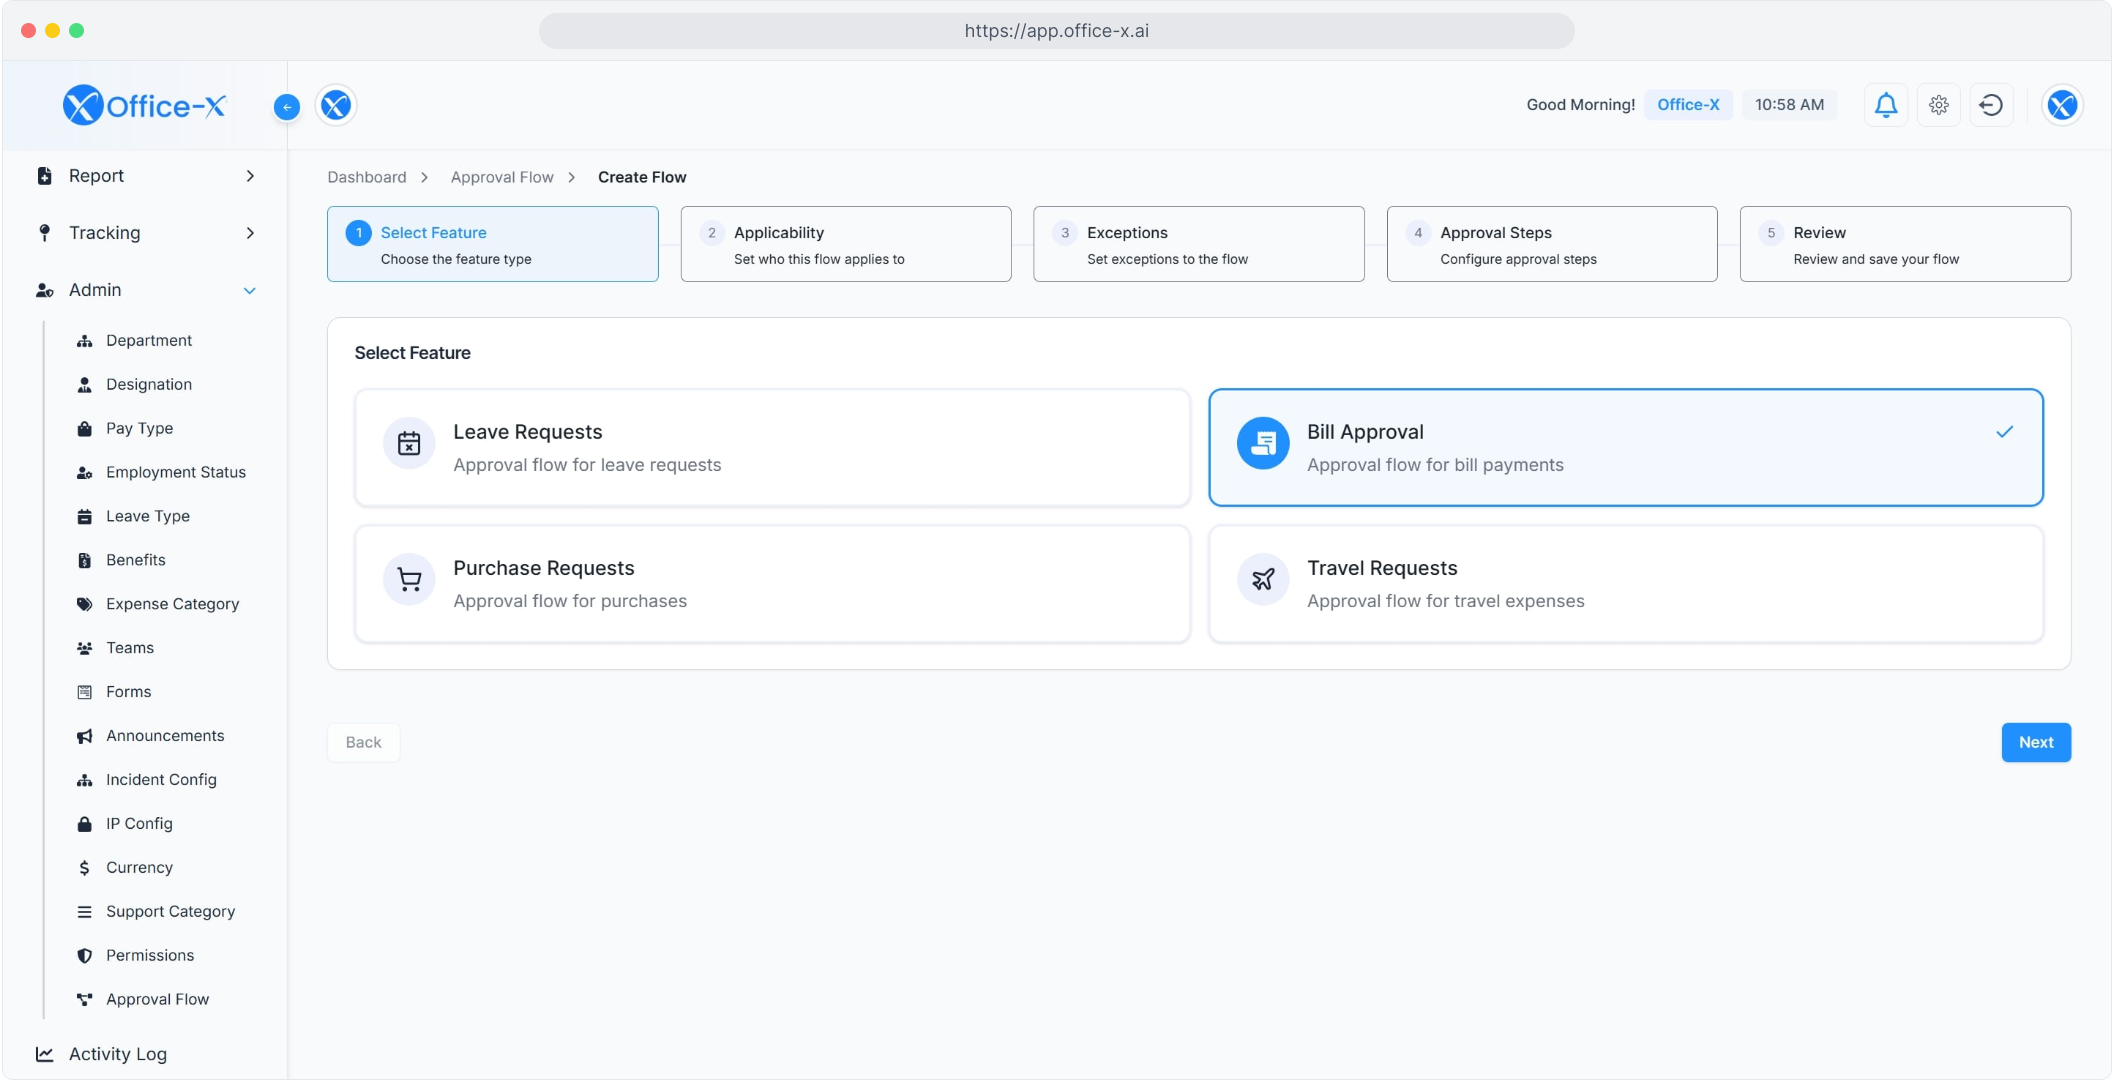Image resolution: width=2114 pixels, height=1080 pixels.
Task: Click the notification bell icon
Action: (x=1885, y=105)
